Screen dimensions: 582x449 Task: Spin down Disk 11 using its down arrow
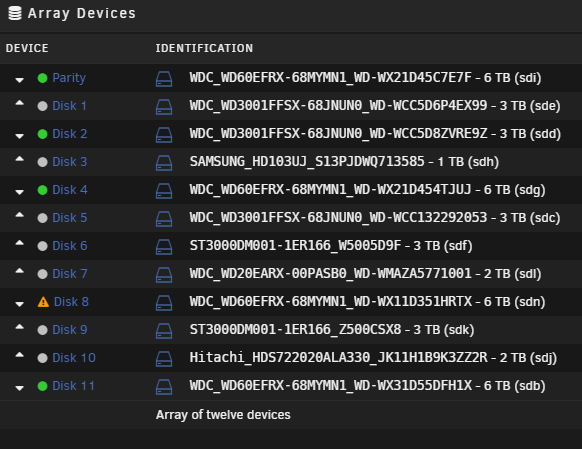click(x=20, y=388)
